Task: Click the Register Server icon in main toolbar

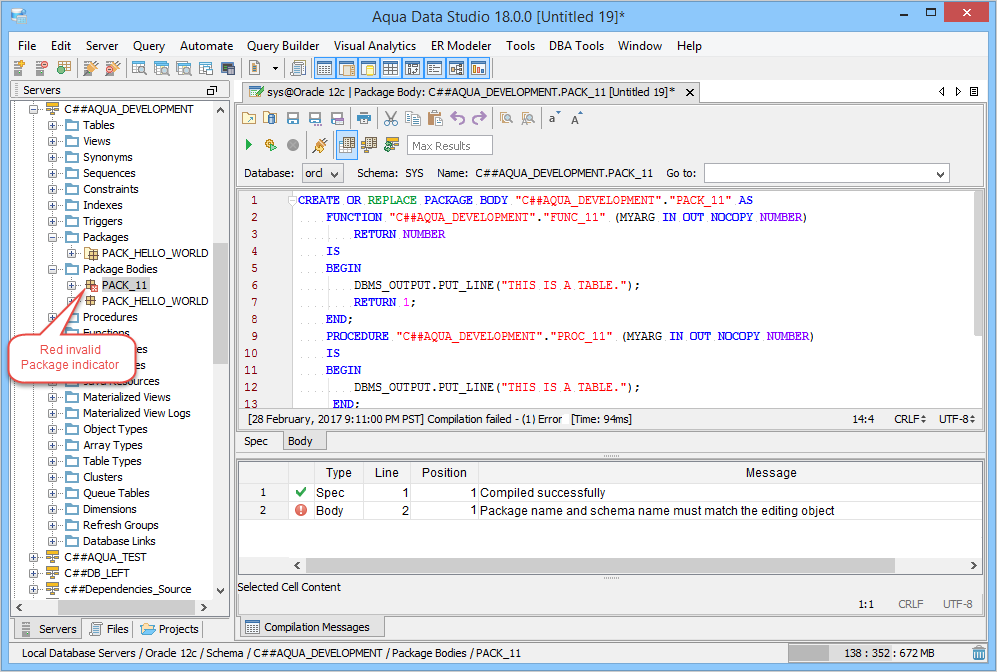Action: point(19,68)
